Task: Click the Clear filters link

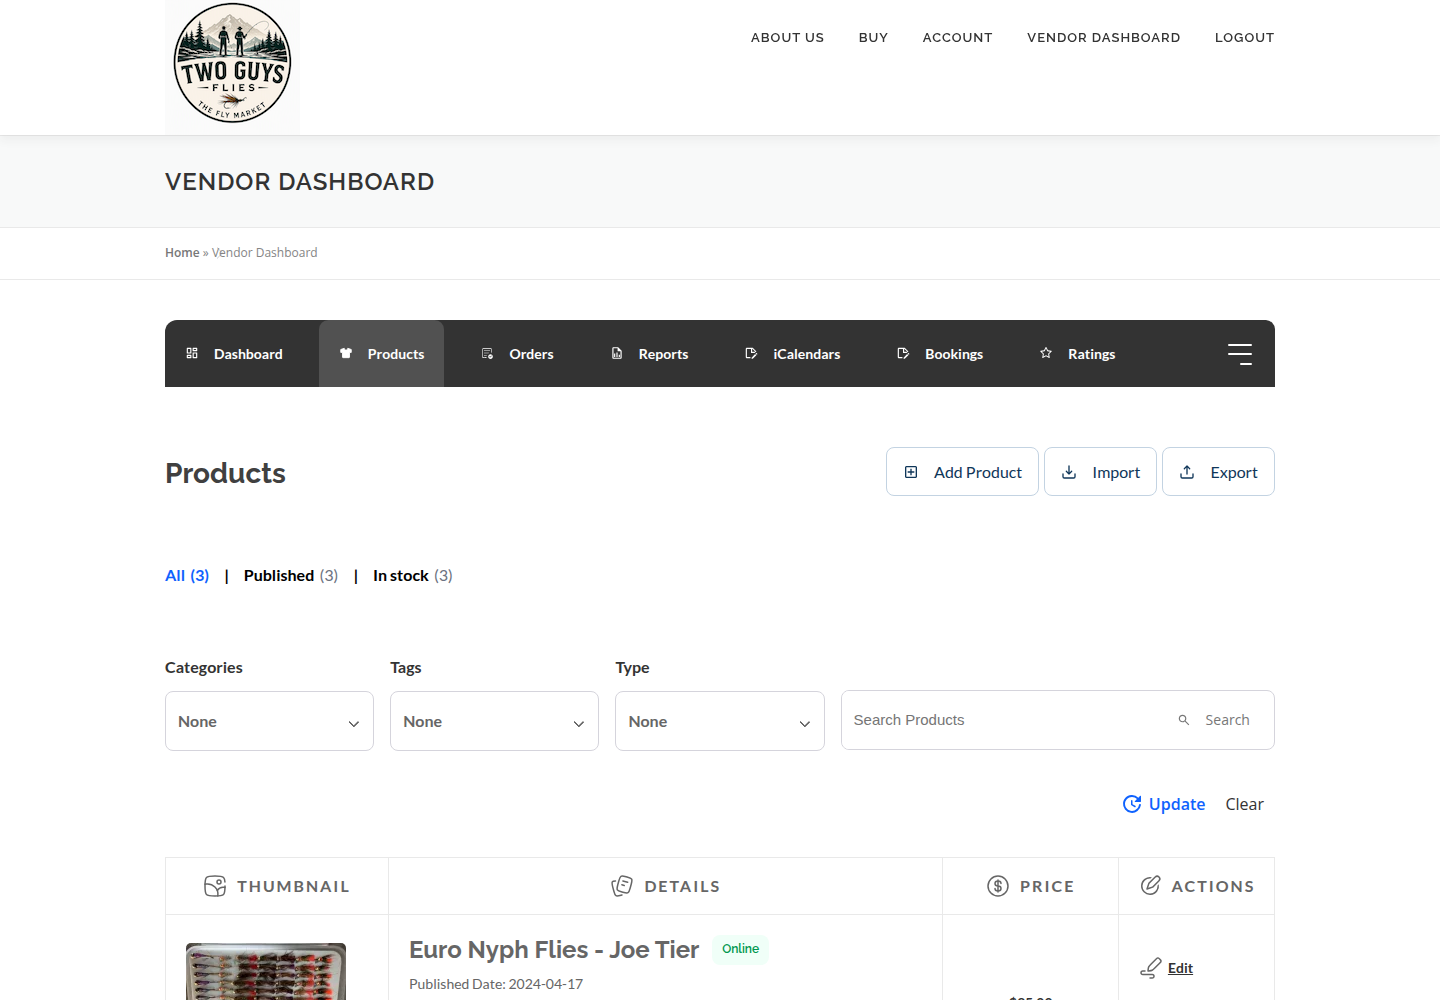Action: tap(1244, 804)
